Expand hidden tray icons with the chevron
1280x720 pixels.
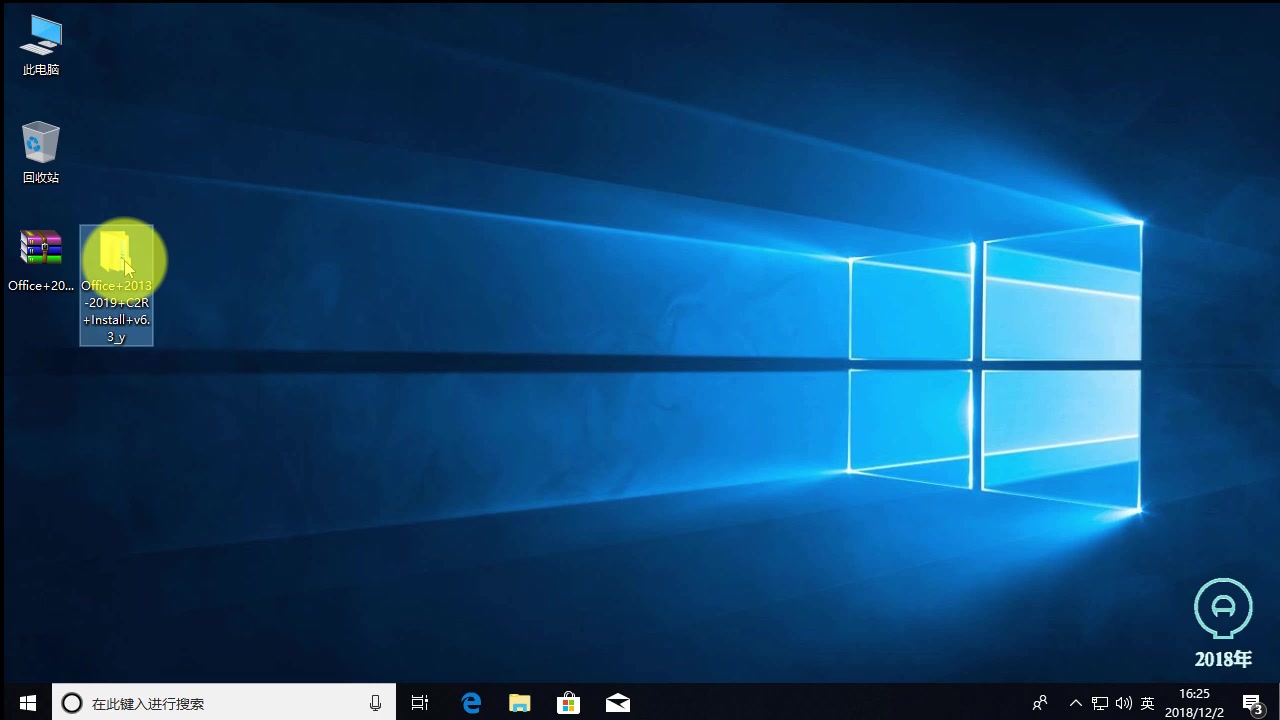(x=1075, y=703)
